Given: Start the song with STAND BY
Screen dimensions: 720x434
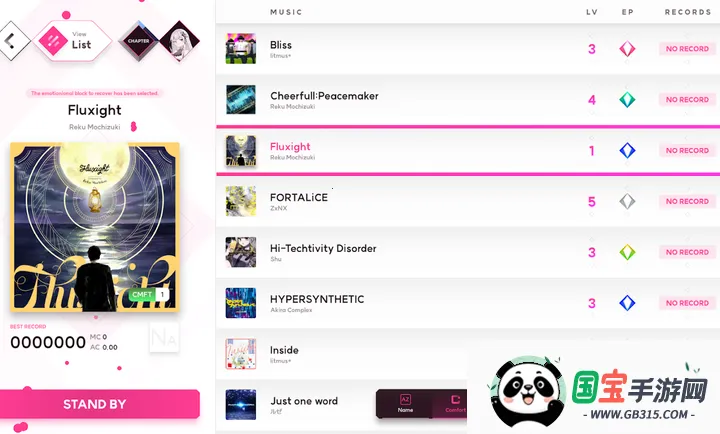Looking at the screenshot, I should point(100,404).
